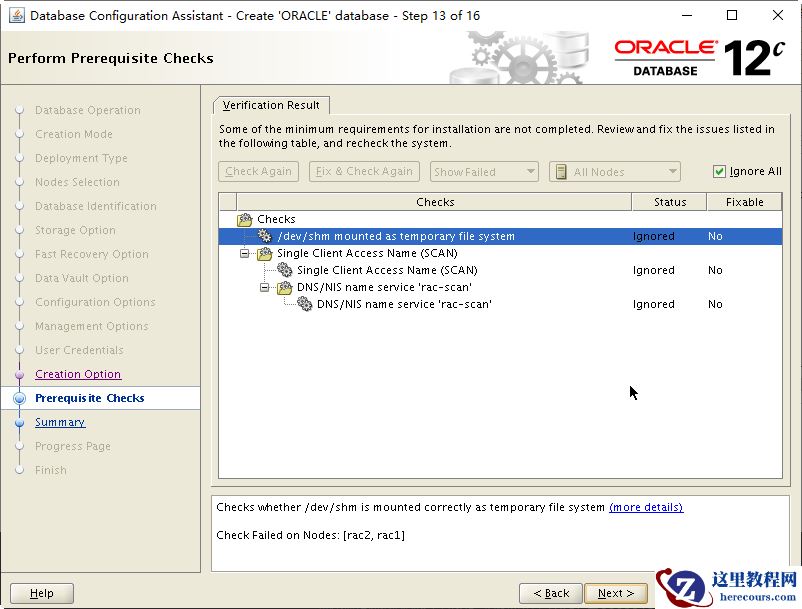Click the Prerequisite Checks step bullet
Screen dimensions: 802x609
(19, 398)
